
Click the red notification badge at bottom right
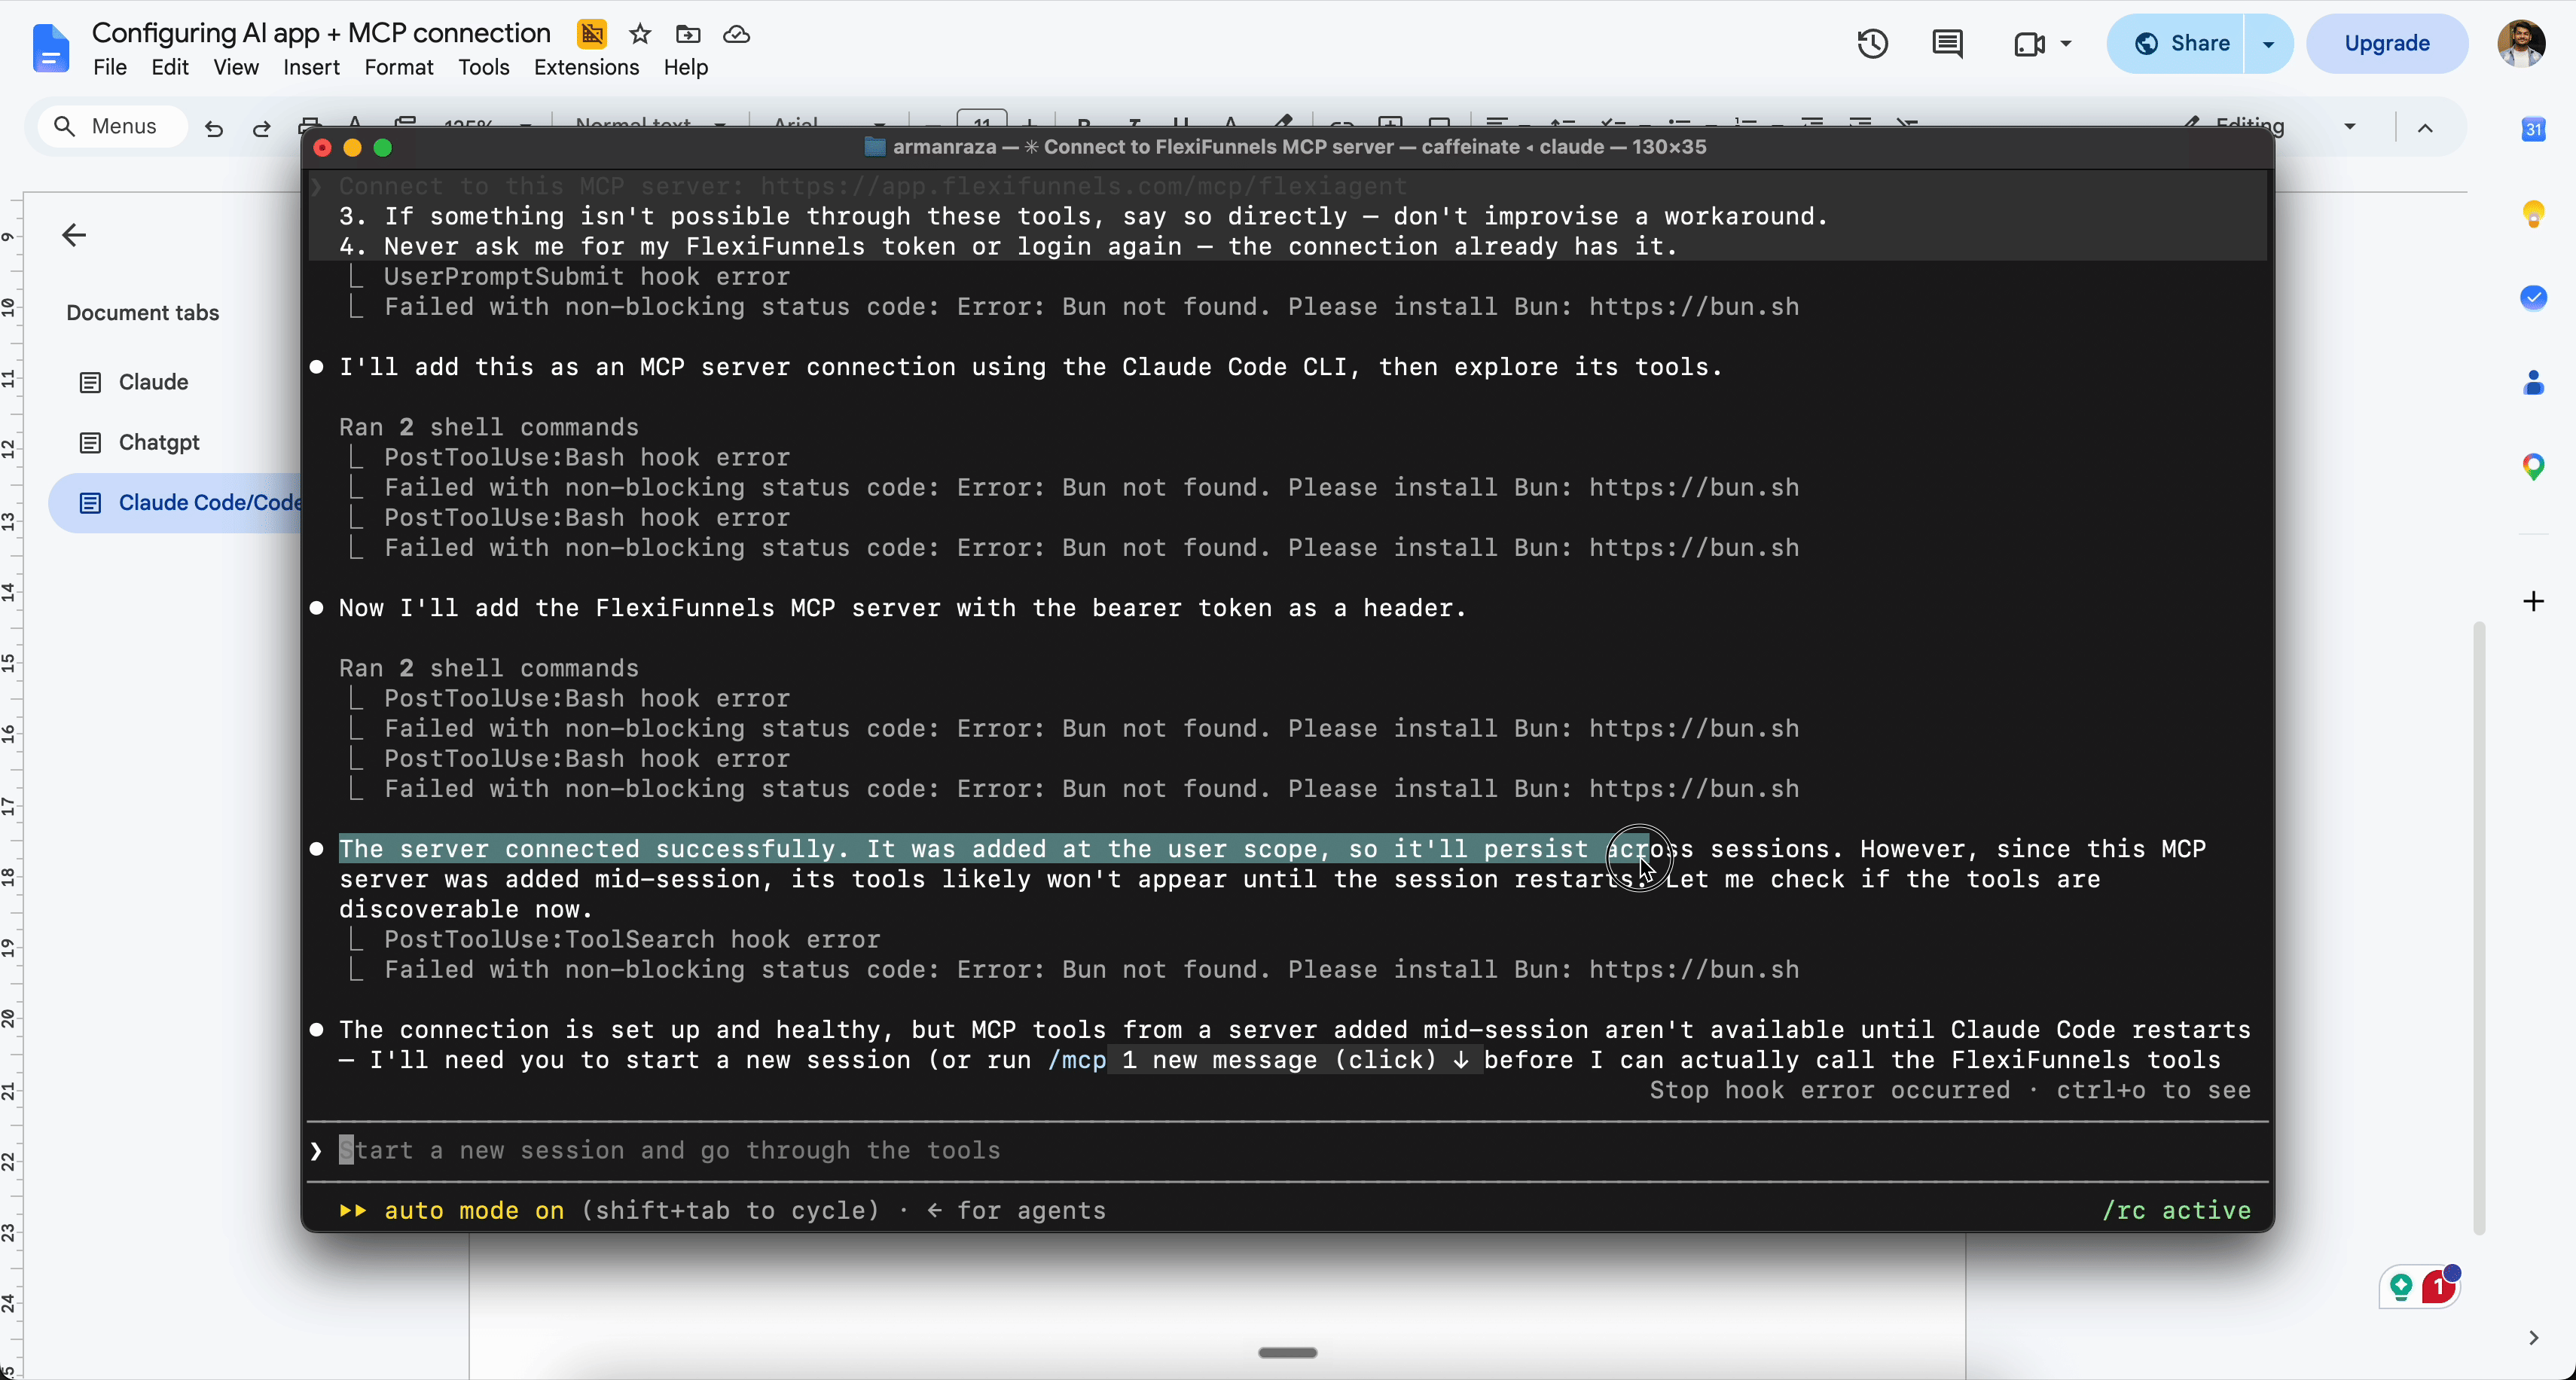click(x=2438, y=1287)
